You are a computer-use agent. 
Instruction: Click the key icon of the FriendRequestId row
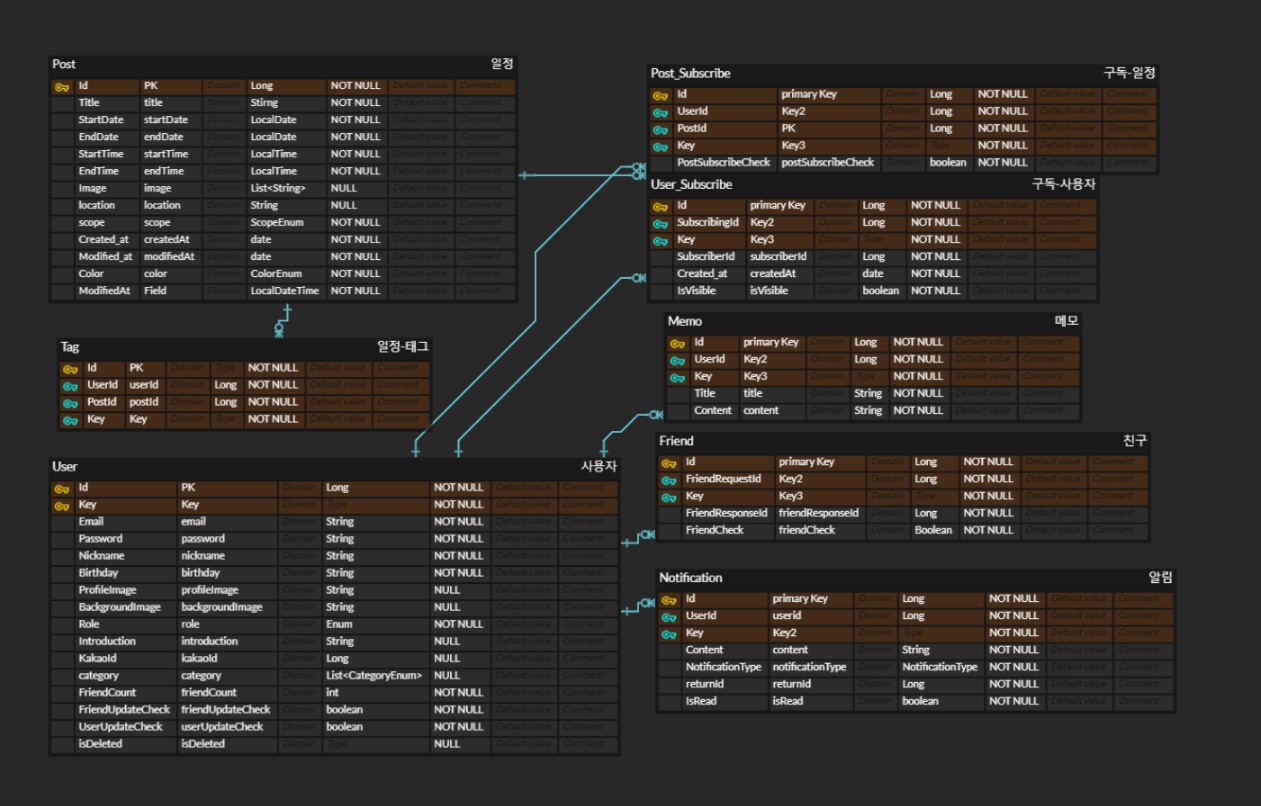click(x=669, y=480)
